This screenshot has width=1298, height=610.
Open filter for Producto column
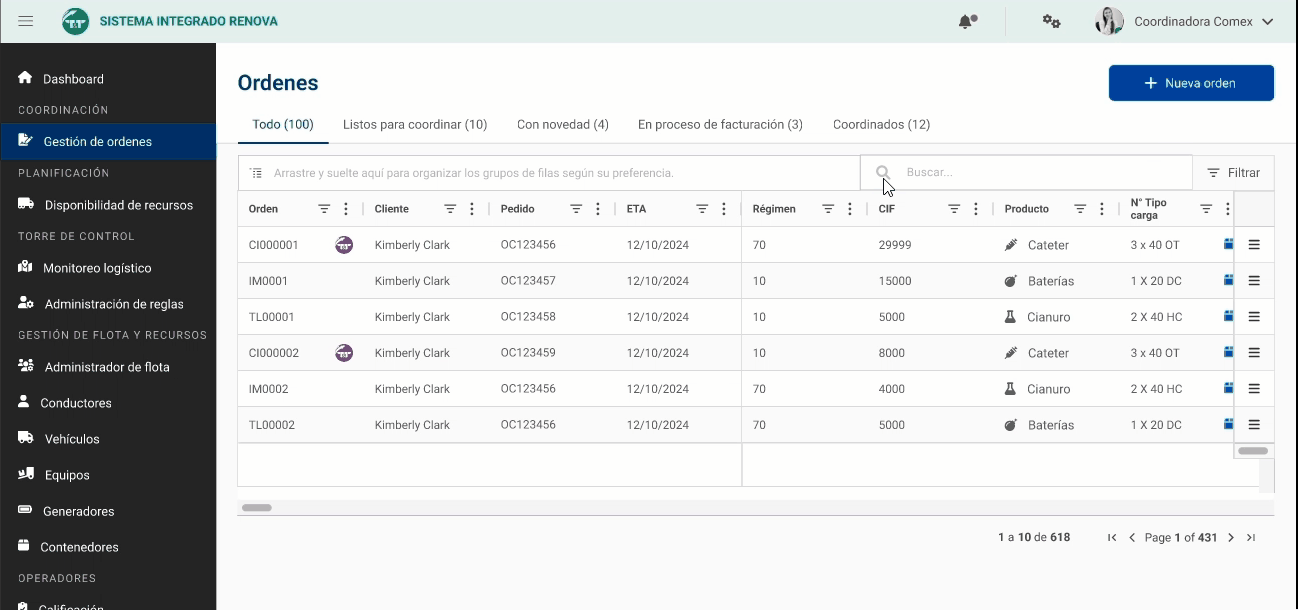click(x=1080, y=209)
